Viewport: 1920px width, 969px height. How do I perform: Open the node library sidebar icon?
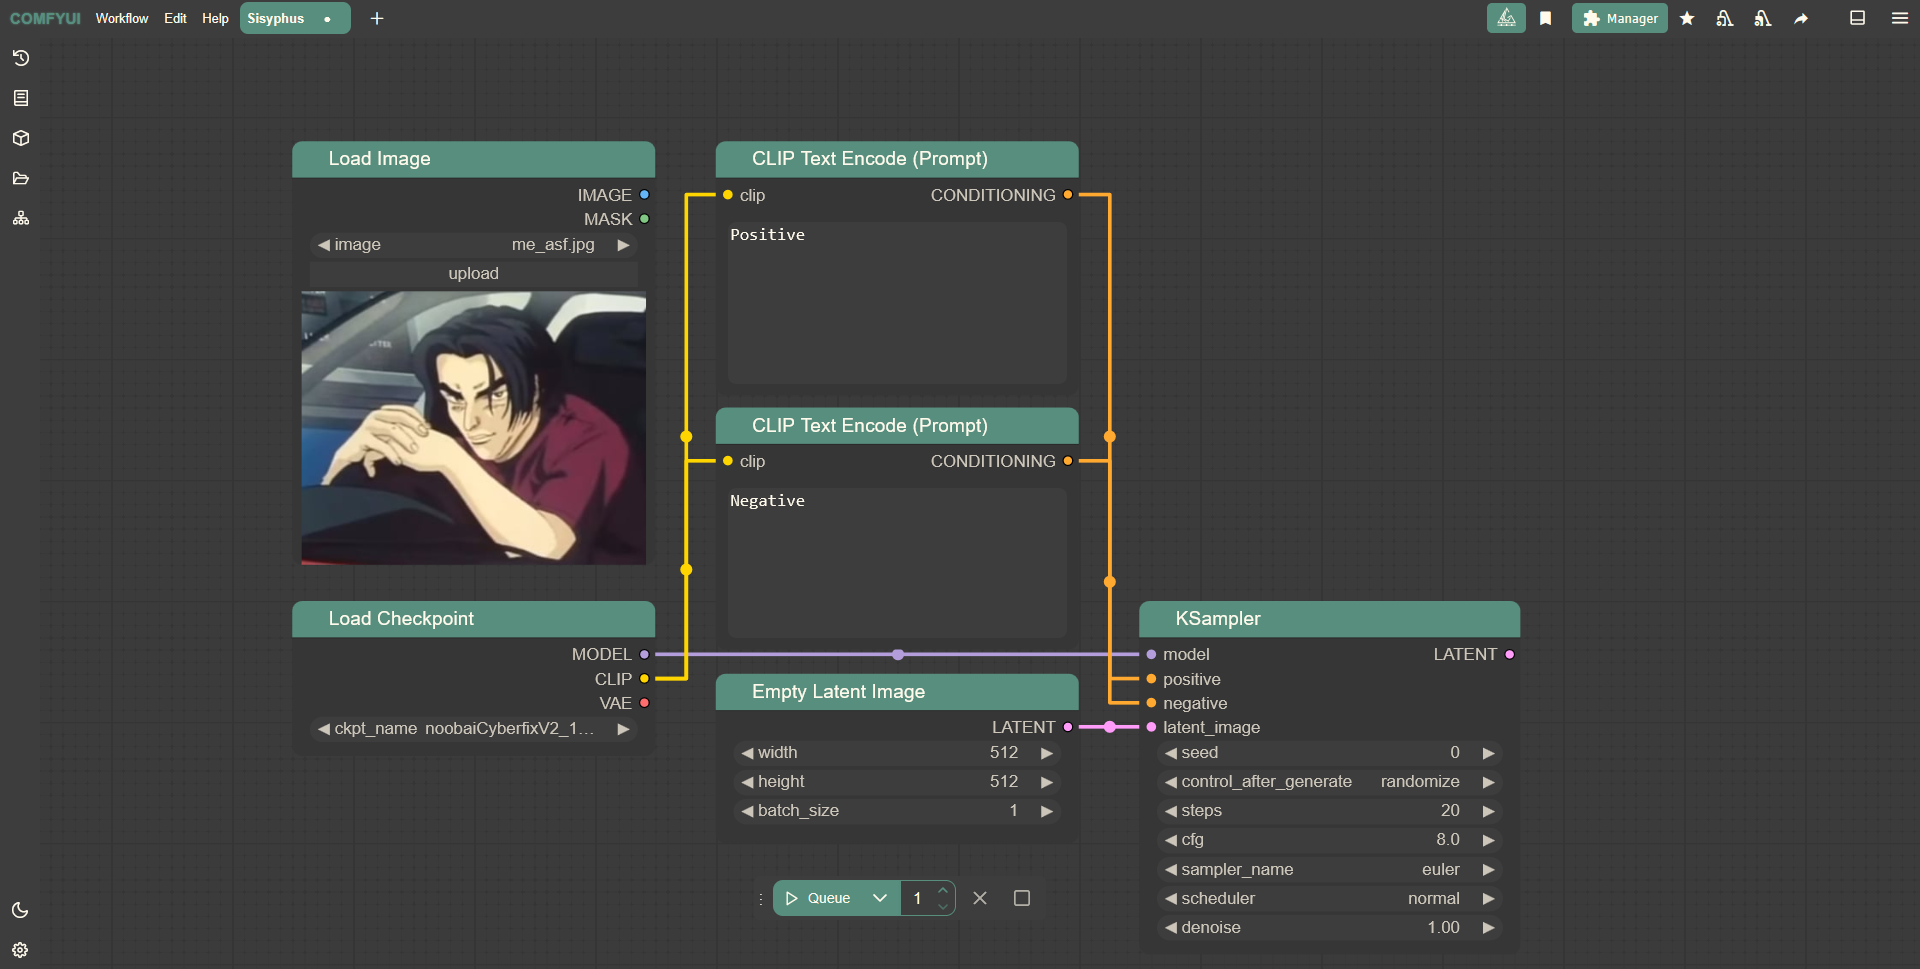21,98
